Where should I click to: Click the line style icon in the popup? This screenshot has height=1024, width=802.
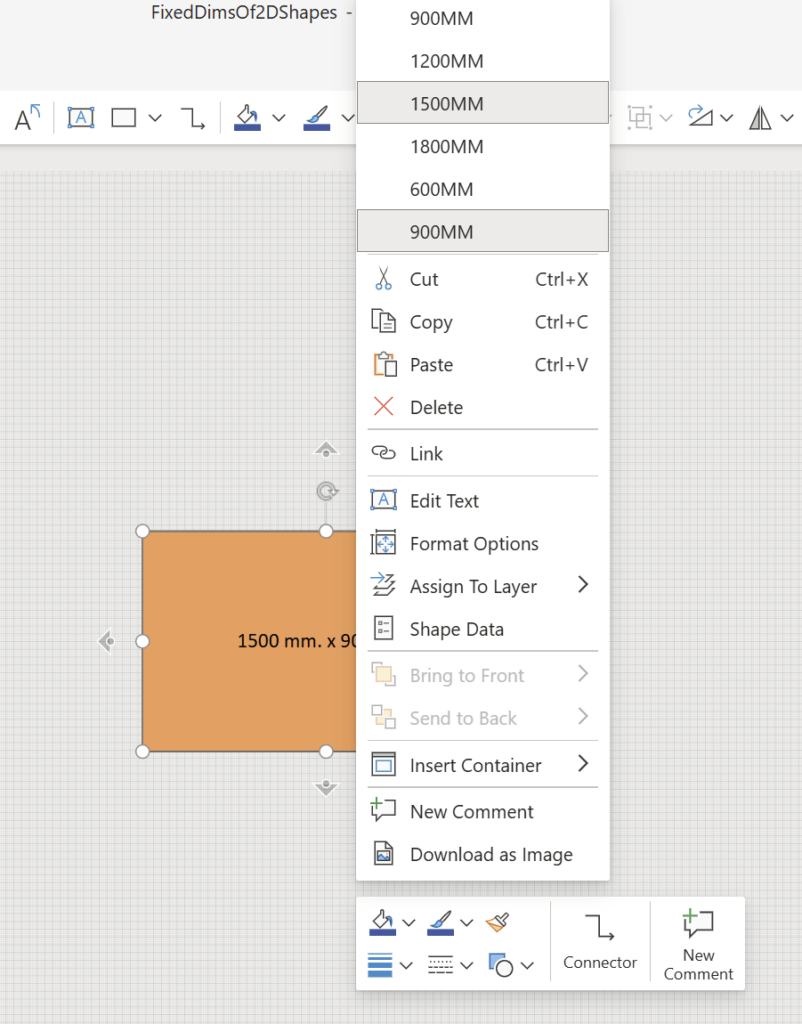point(443,965)
